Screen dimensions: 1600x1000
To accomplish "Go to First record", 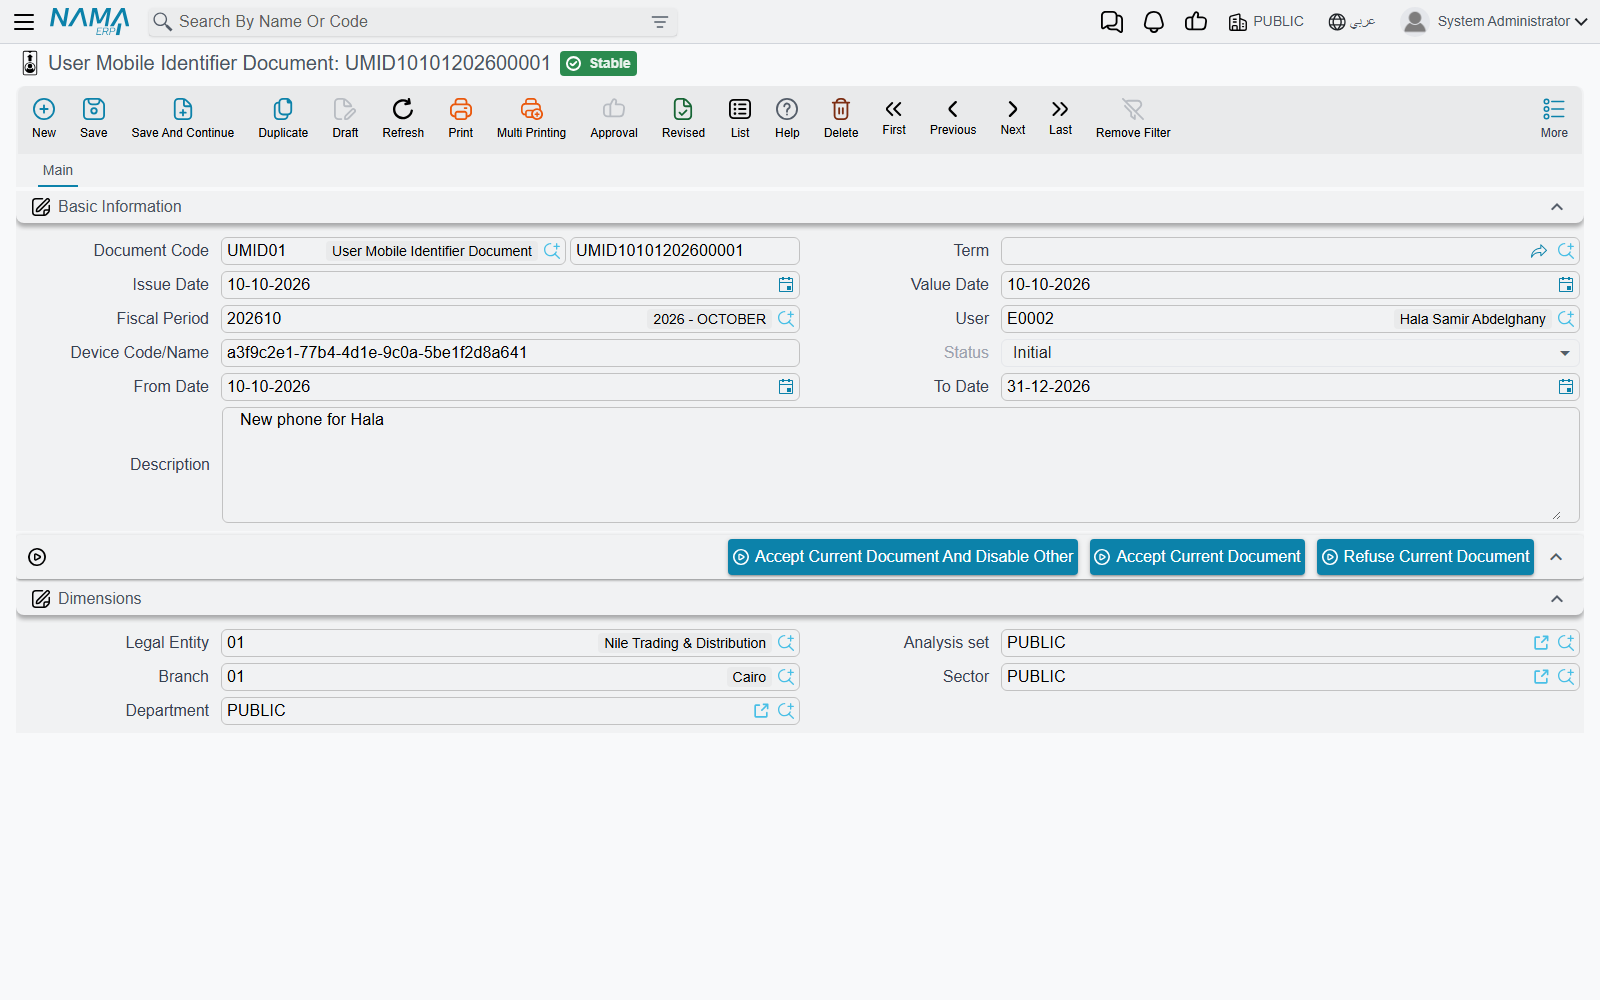I will click(894, 117).
